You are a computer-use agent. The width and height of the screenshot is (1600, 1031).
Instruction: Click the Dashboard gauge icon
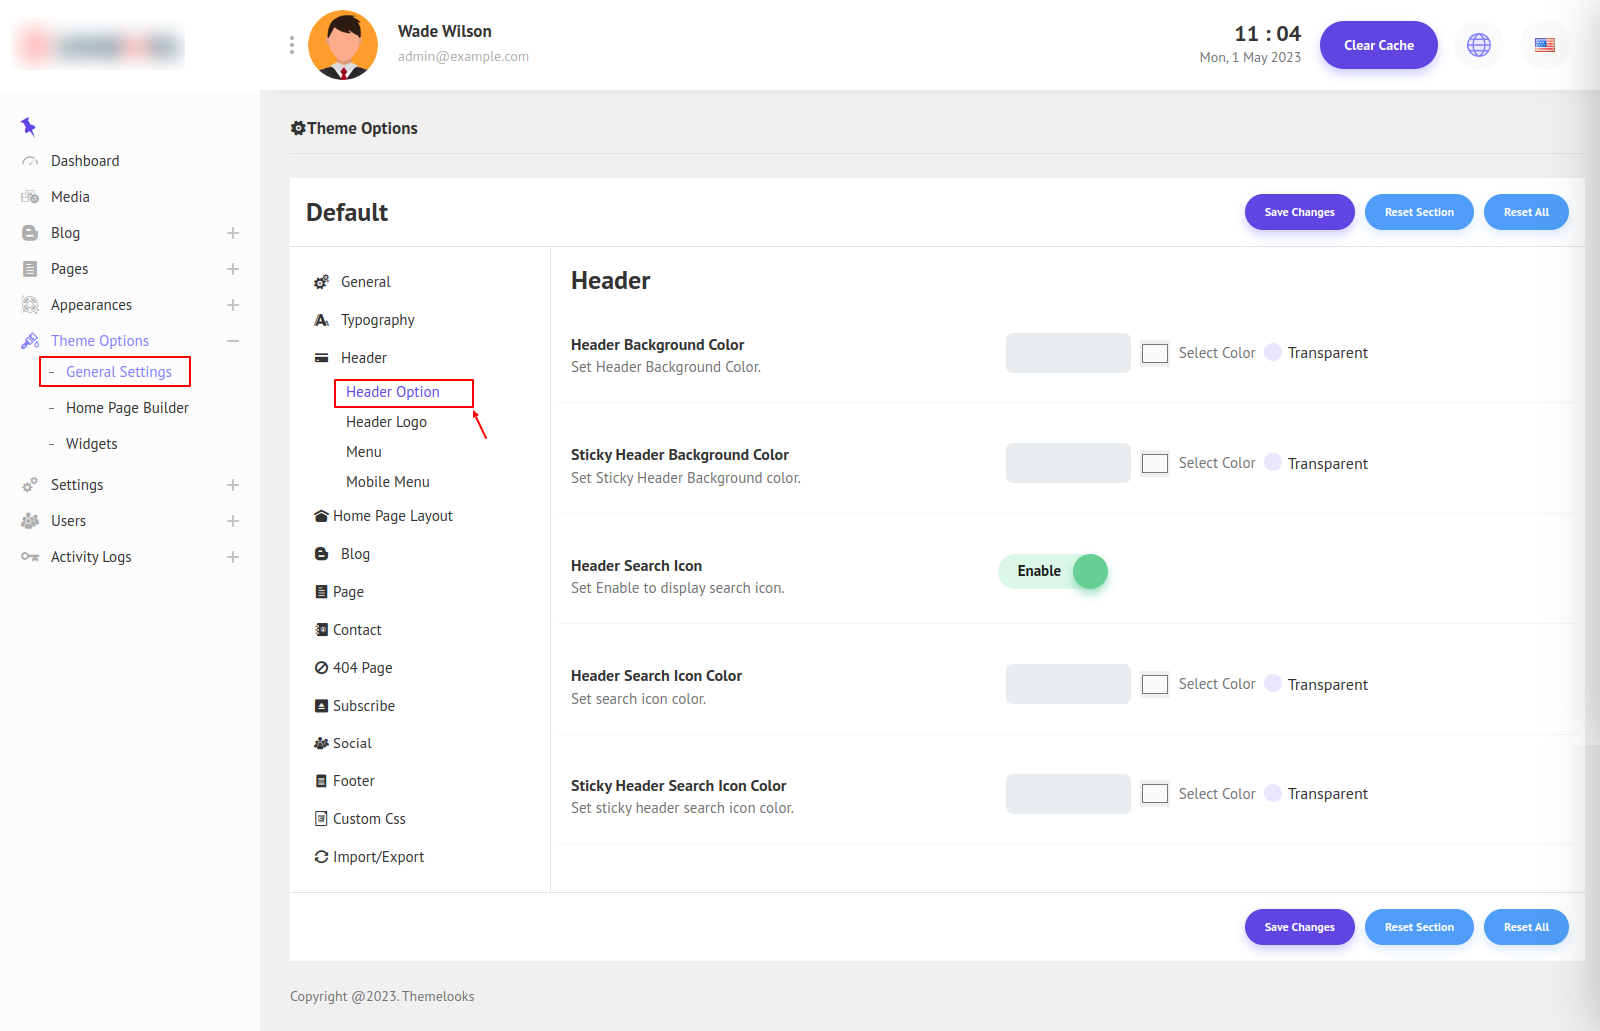pyautogui.click(x=30, y=161)
